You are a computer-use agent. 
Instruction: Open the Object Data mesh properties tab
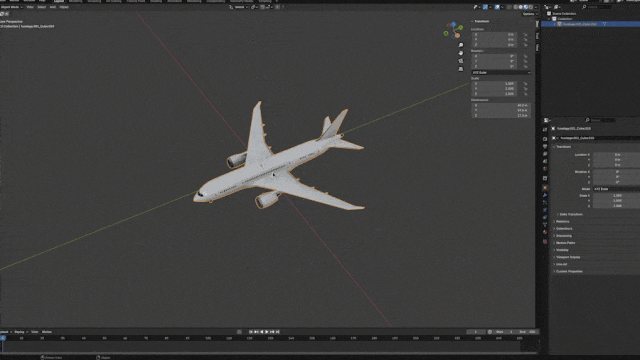tap(545, 224)
